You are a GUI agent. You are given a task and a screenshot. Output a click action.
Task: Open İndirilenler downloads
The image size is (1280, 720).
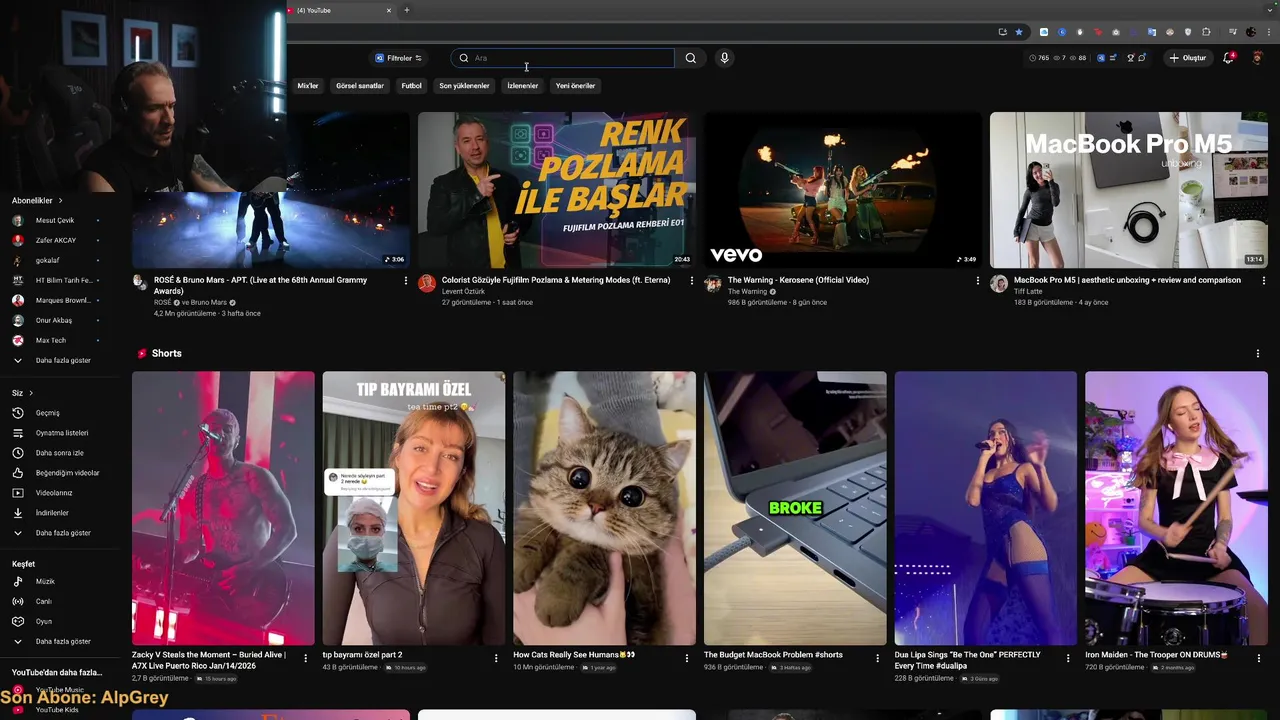coord(50,513)
